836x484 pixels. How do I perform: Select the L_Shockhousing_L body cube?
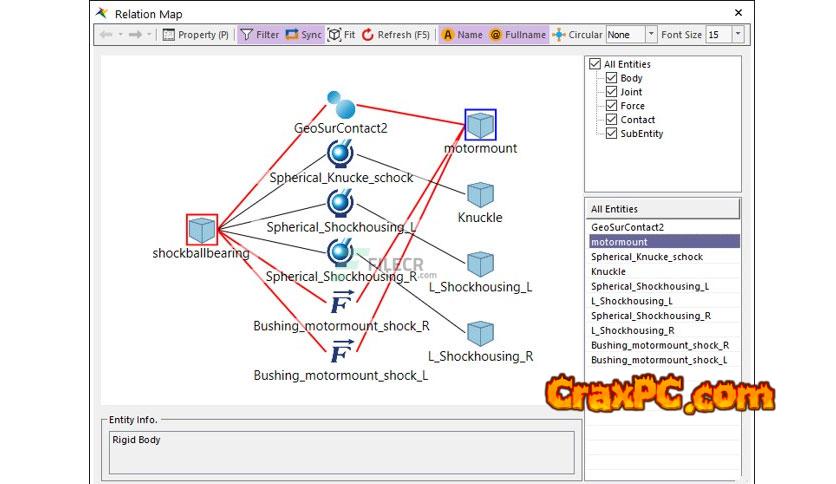(x=480, y=264)
